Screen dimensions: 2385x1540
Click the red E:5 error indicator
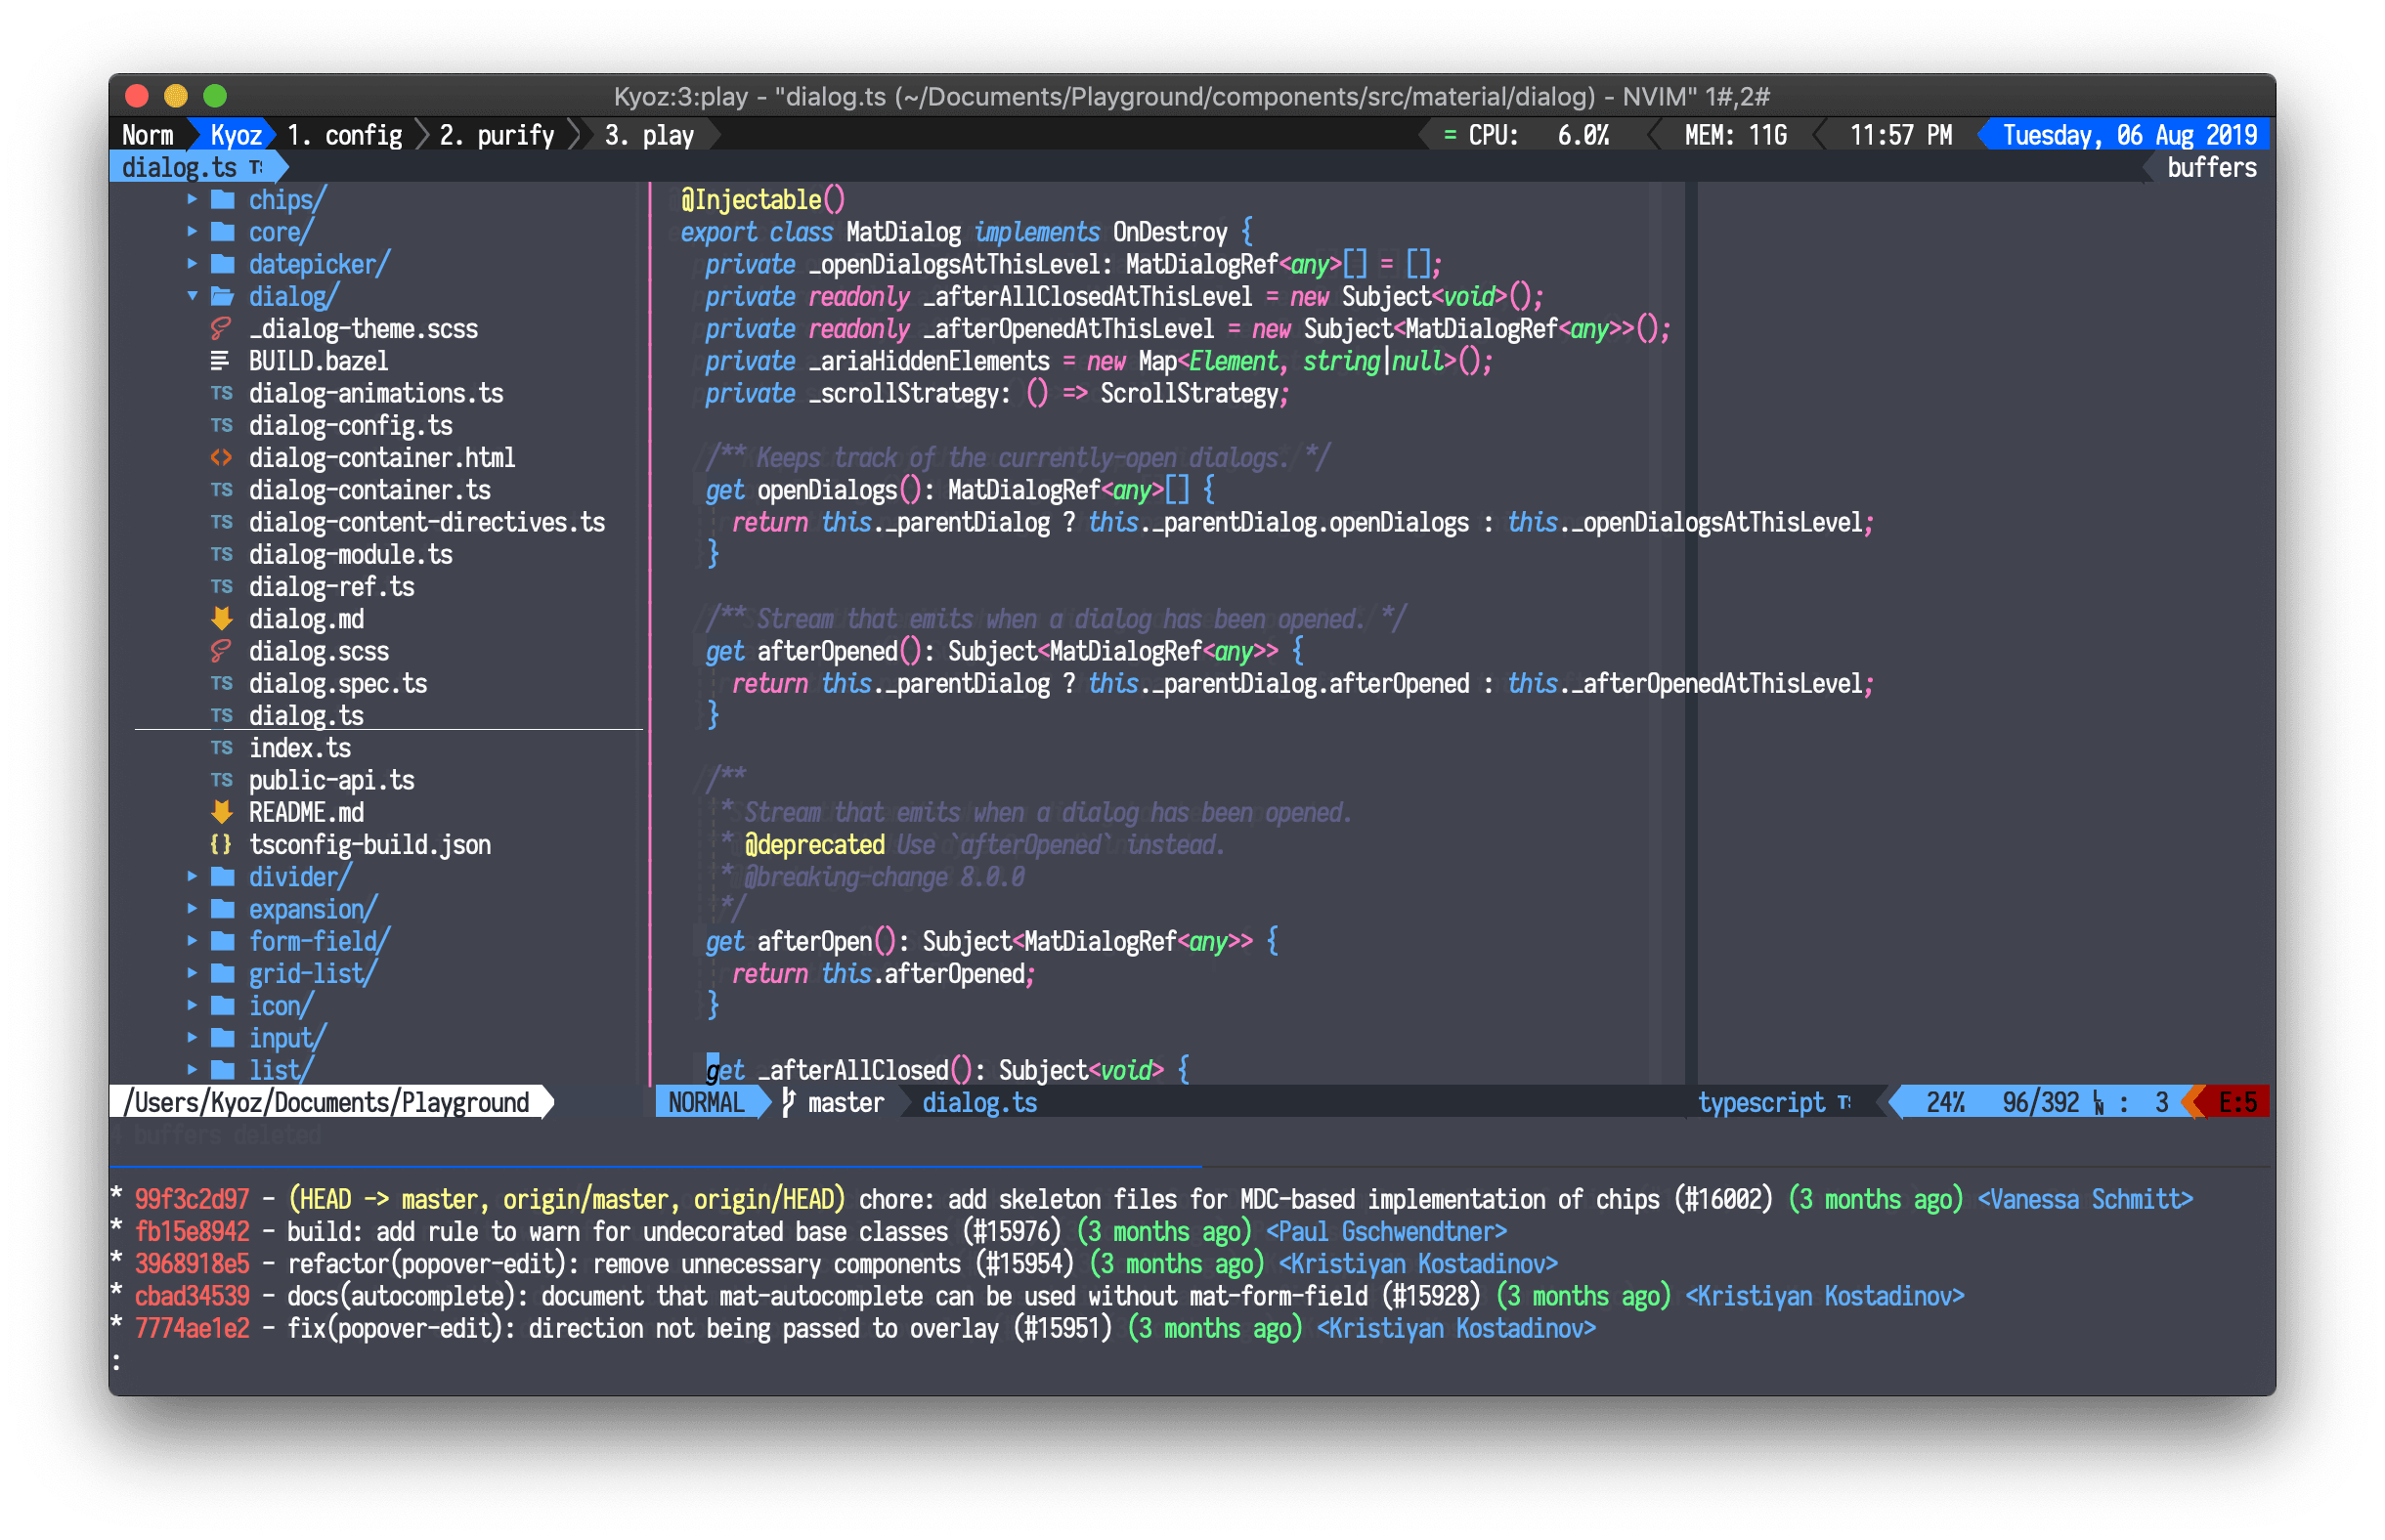[2236, 1103]
